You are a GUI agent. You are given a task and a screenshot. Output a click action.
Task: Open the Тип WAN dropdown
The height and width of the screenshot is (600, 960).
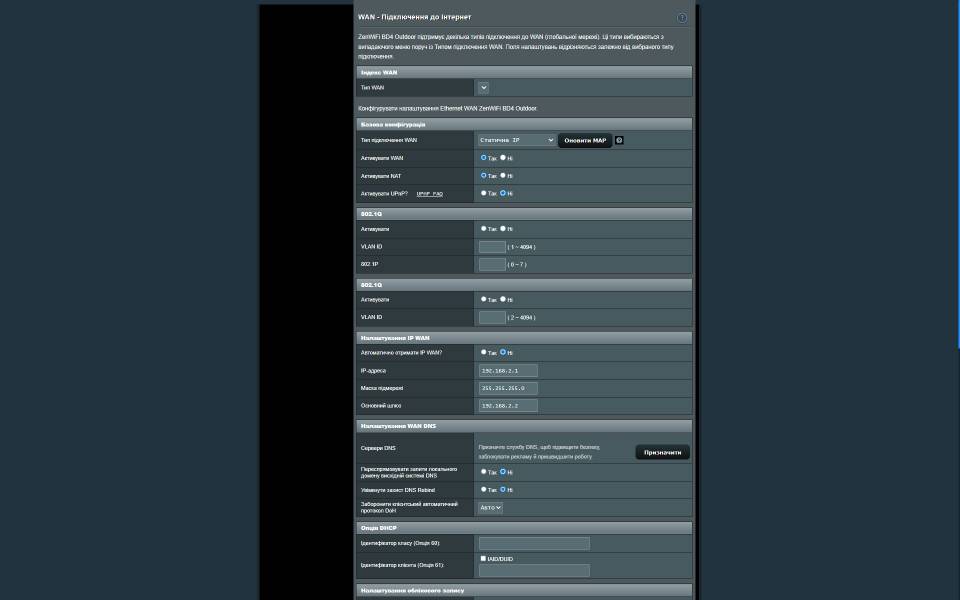pos(484,88)
